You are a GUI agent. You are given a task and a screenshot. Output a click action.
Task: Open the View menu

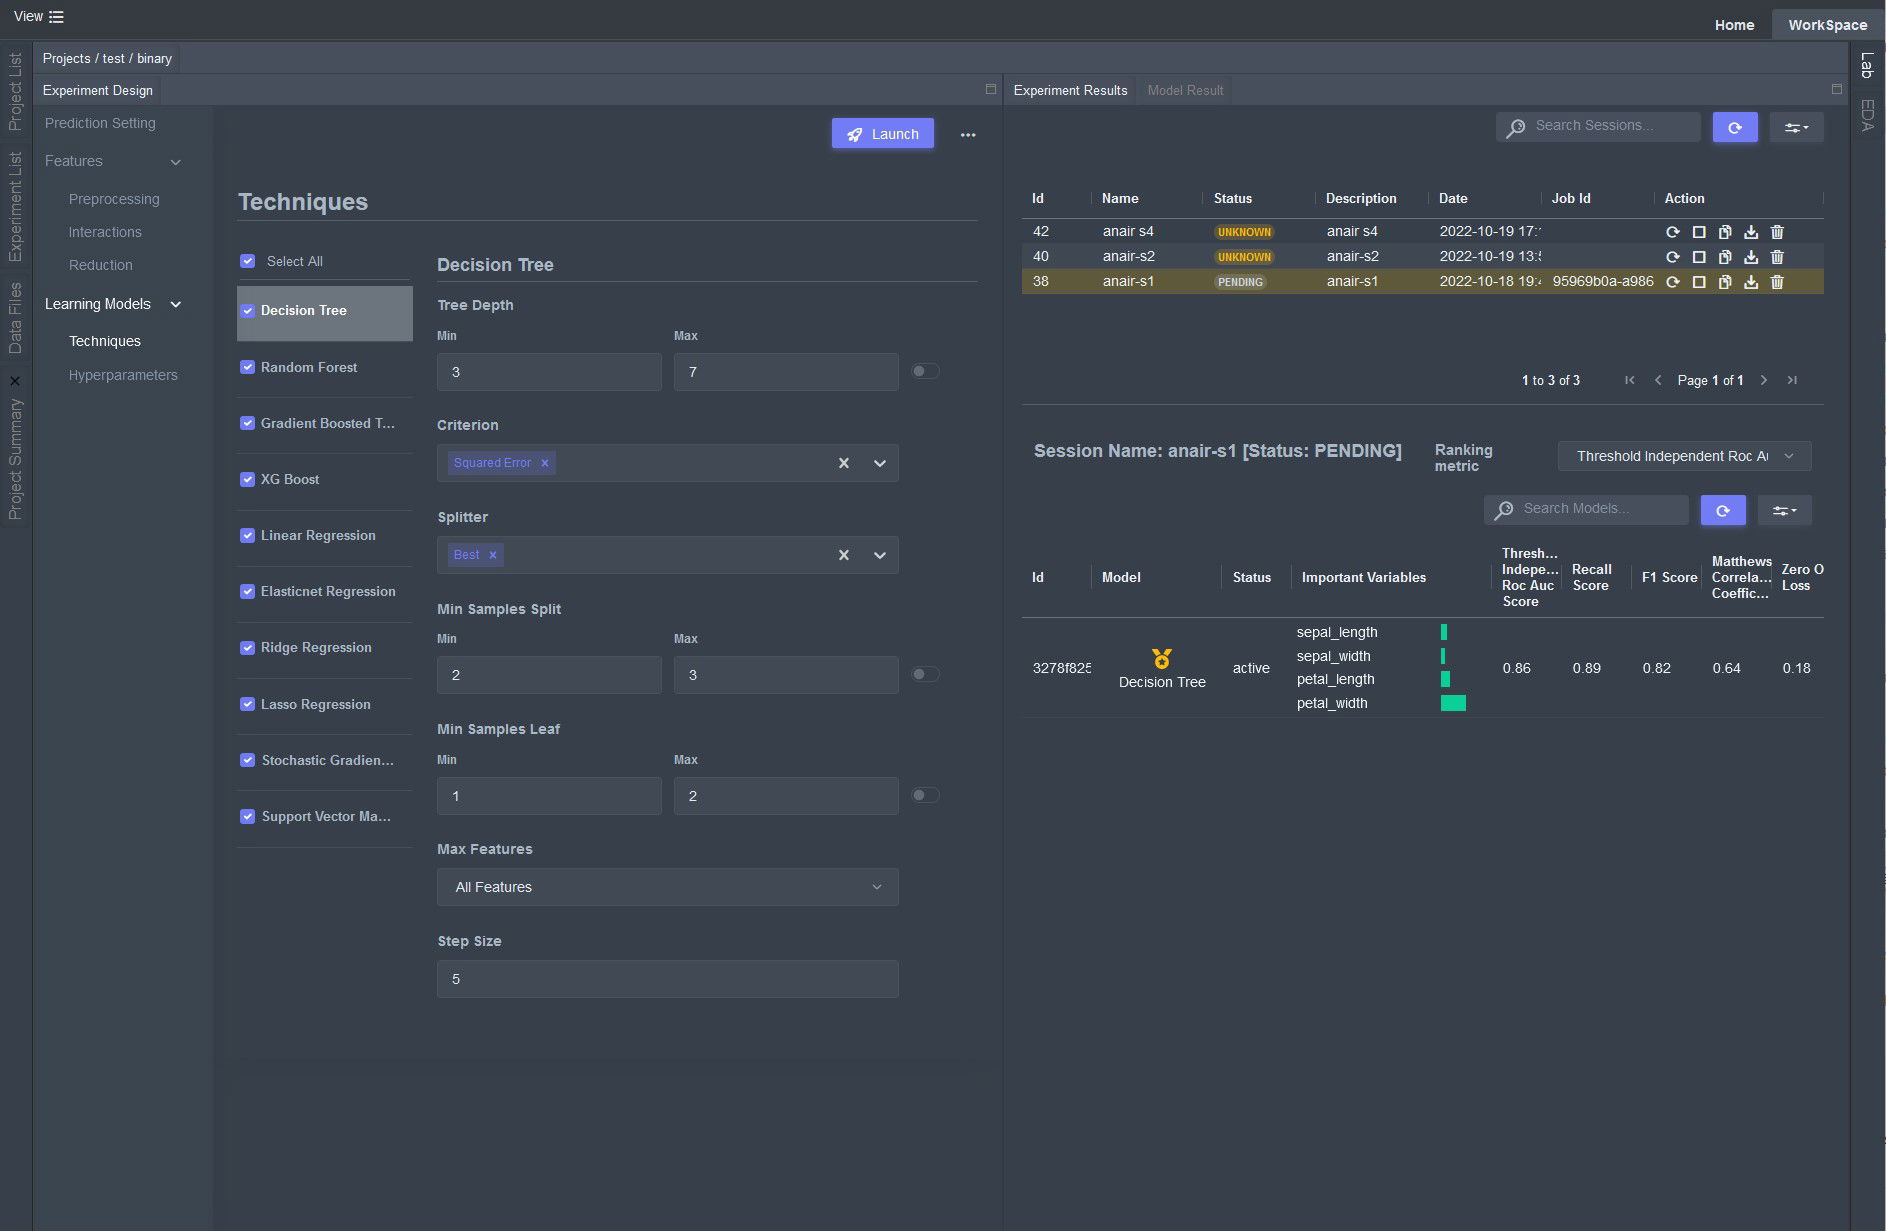[x=38, y=17]
